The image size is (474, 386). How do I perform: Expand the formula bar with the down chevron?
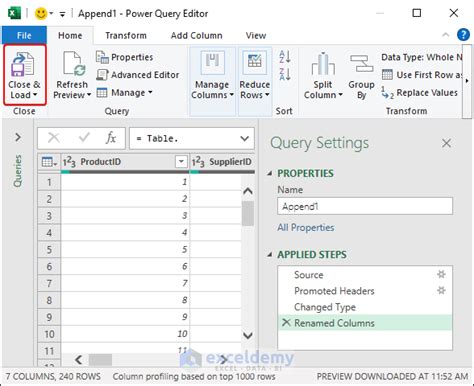(245, 138)
